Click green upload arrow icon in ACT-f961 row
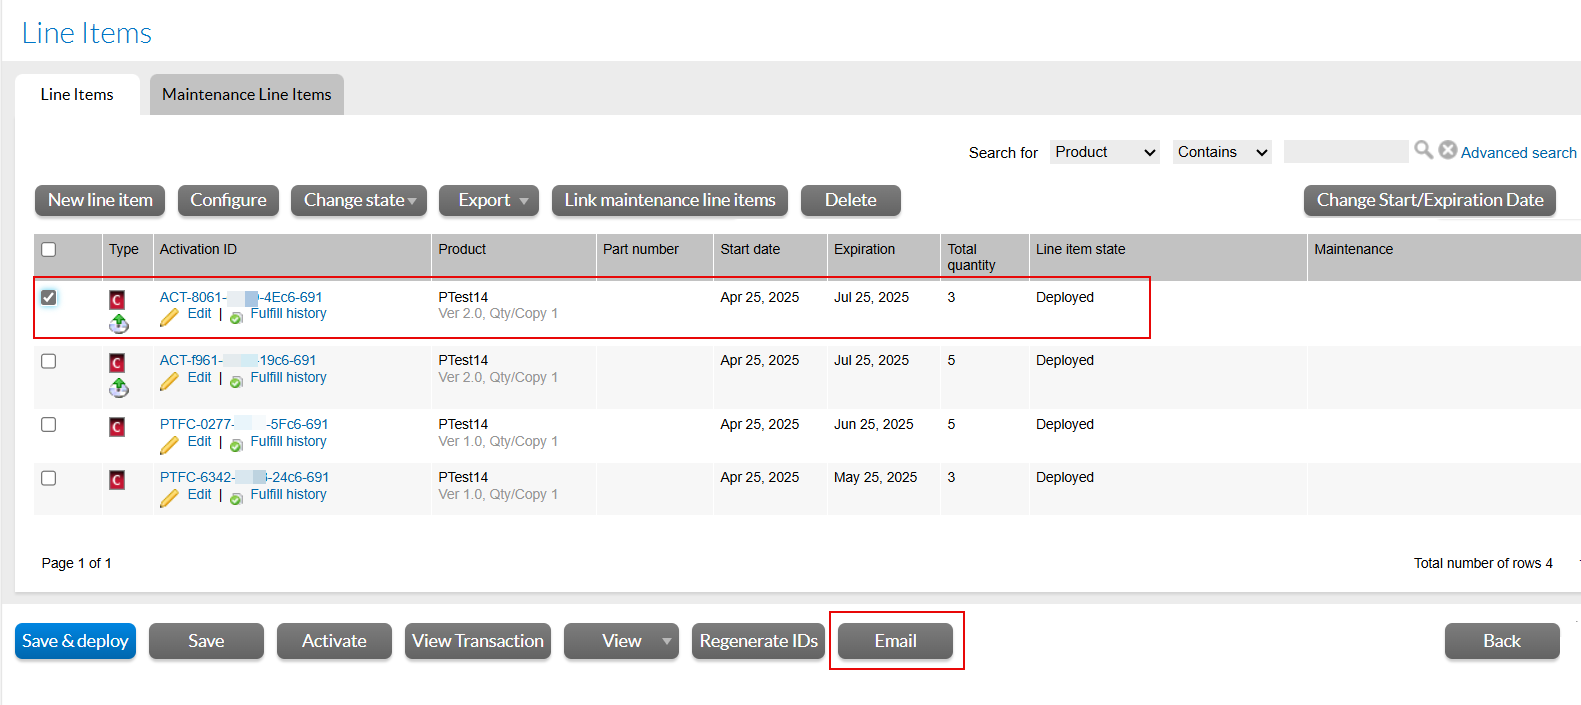 click(119, 387)
